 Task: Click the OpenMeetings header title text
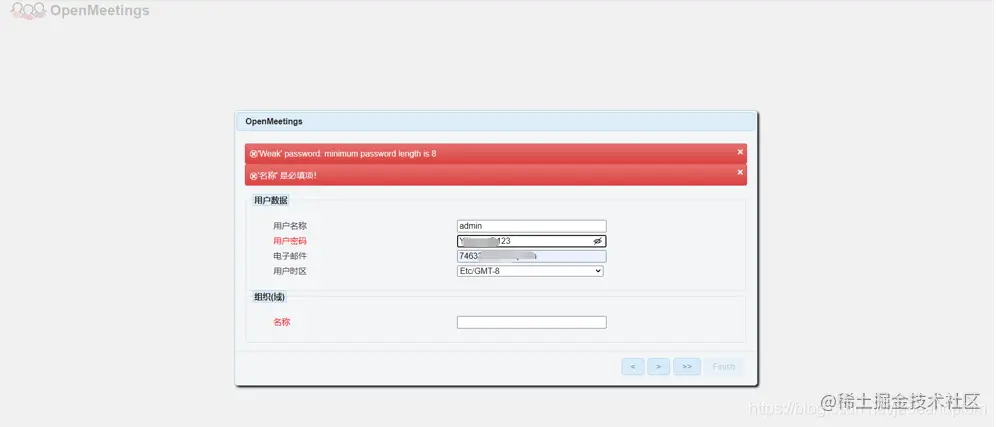100,11
